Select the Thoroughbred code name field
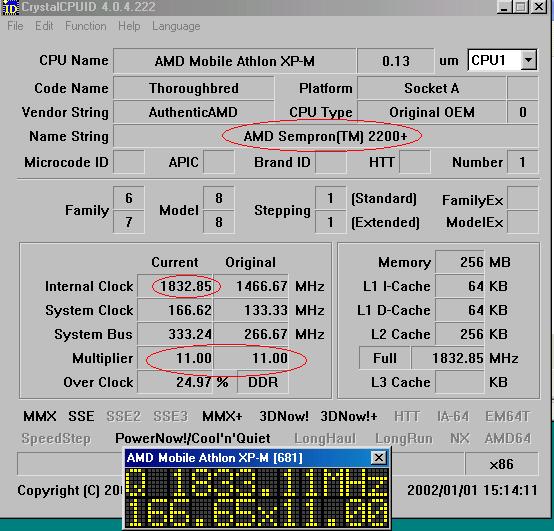554x531 pixels. tap(194, 88)
